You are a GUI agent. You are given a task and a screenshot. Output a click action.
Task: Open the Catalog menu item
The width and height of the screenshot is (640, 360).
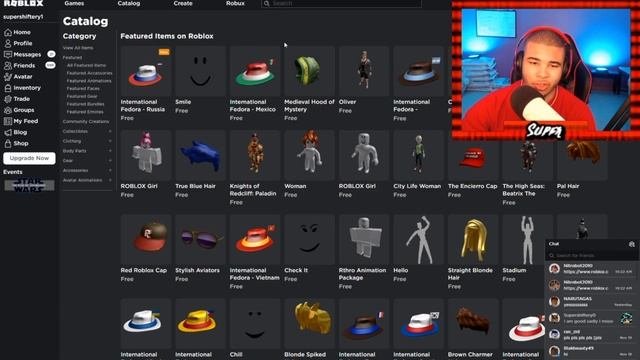(x=129, y=3)
